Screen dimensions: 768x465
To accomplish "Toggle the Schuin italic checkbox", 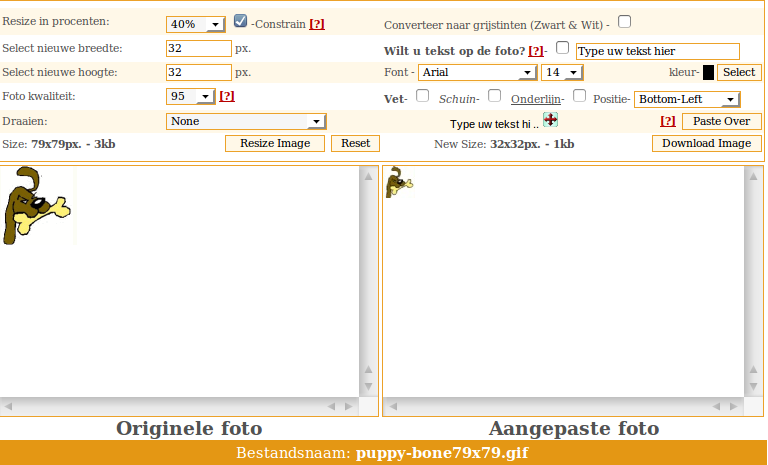I will click(495, 96).
